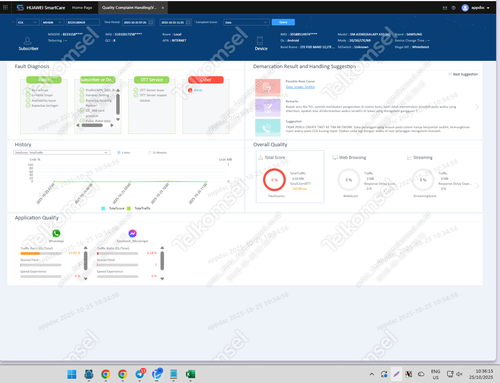Screen dimensions: 500x383
Task: Click the Device phone icon
Action: click(260, 41)
